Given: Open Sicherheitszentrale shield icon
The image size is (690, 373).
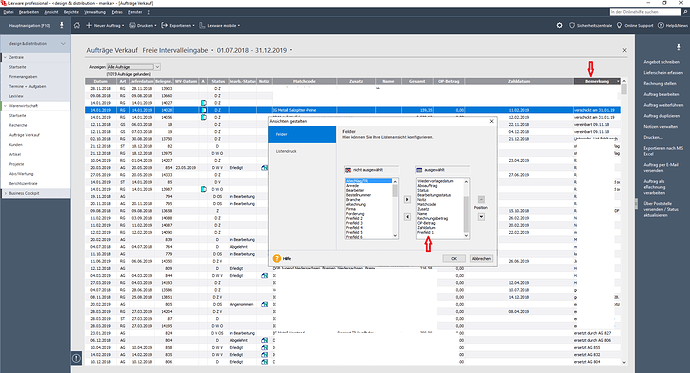Looking at the screenshot, I should (572, 26).
